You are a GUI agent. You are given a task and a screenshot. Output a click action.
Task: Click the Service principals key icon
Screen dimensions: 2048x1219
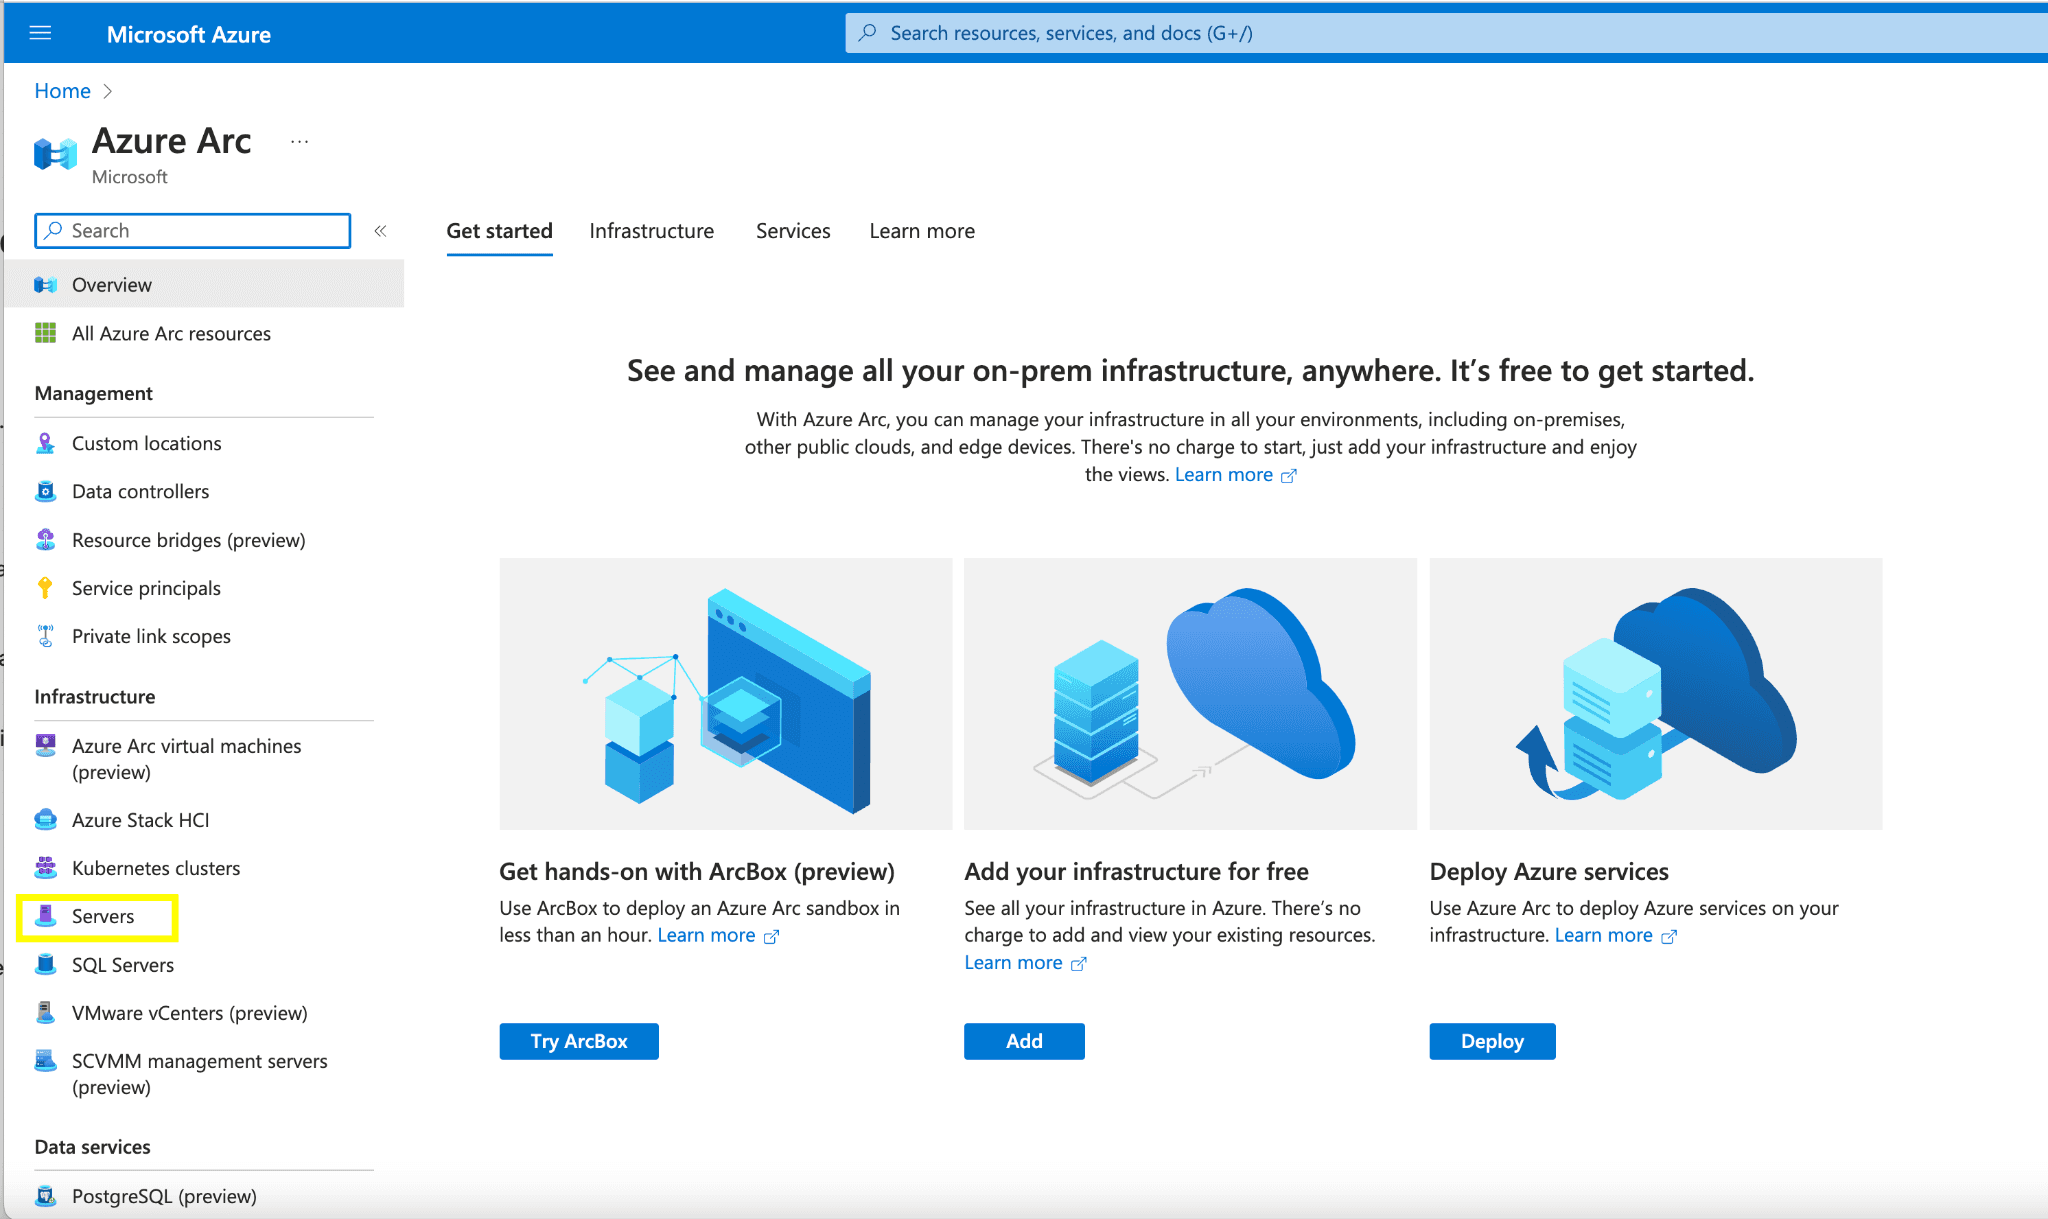pos(45,588)
